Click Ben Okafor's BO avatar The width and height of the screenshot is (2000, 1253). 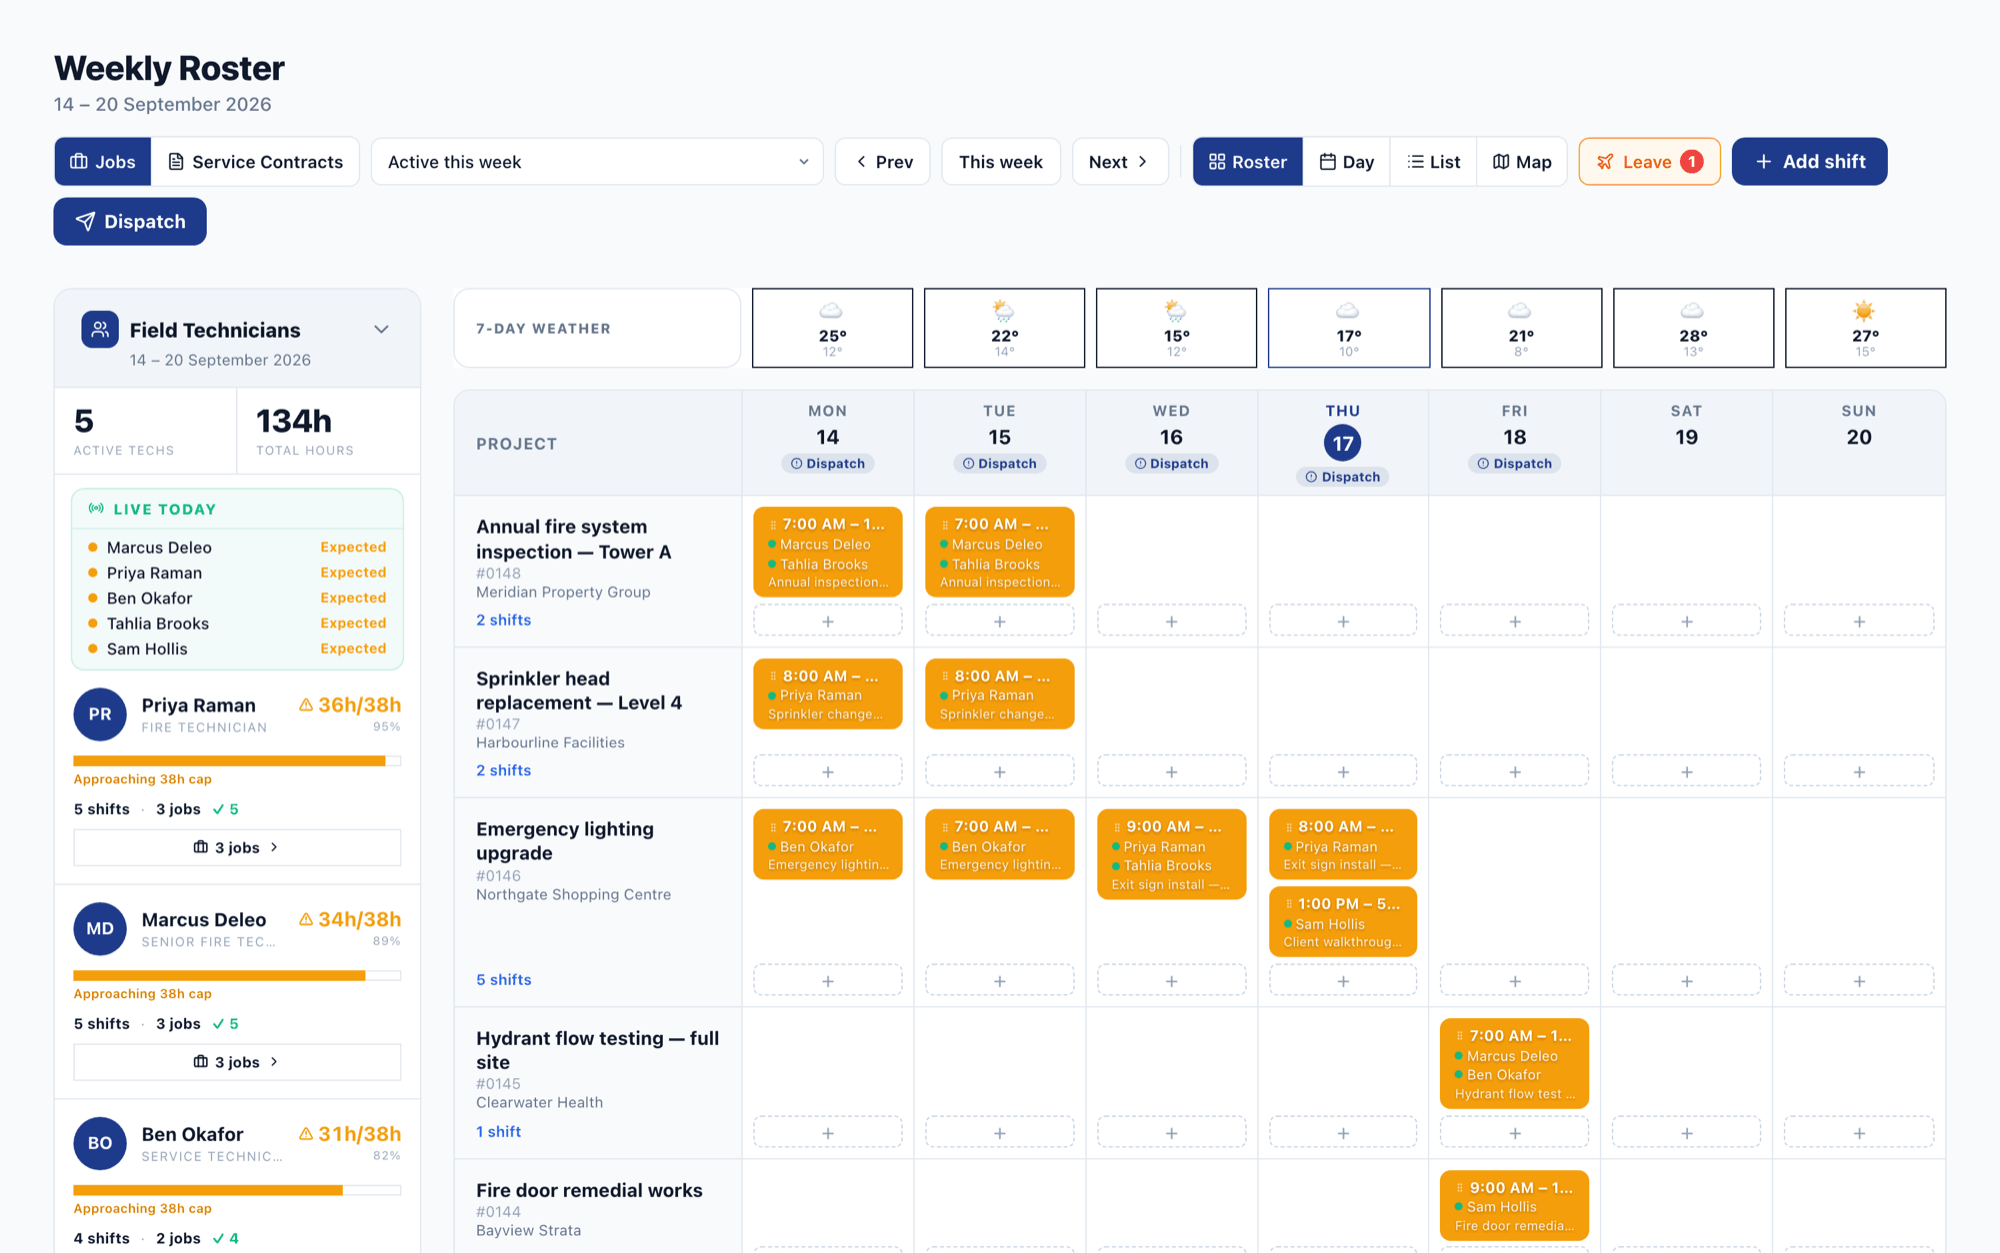click(100, 1143)
